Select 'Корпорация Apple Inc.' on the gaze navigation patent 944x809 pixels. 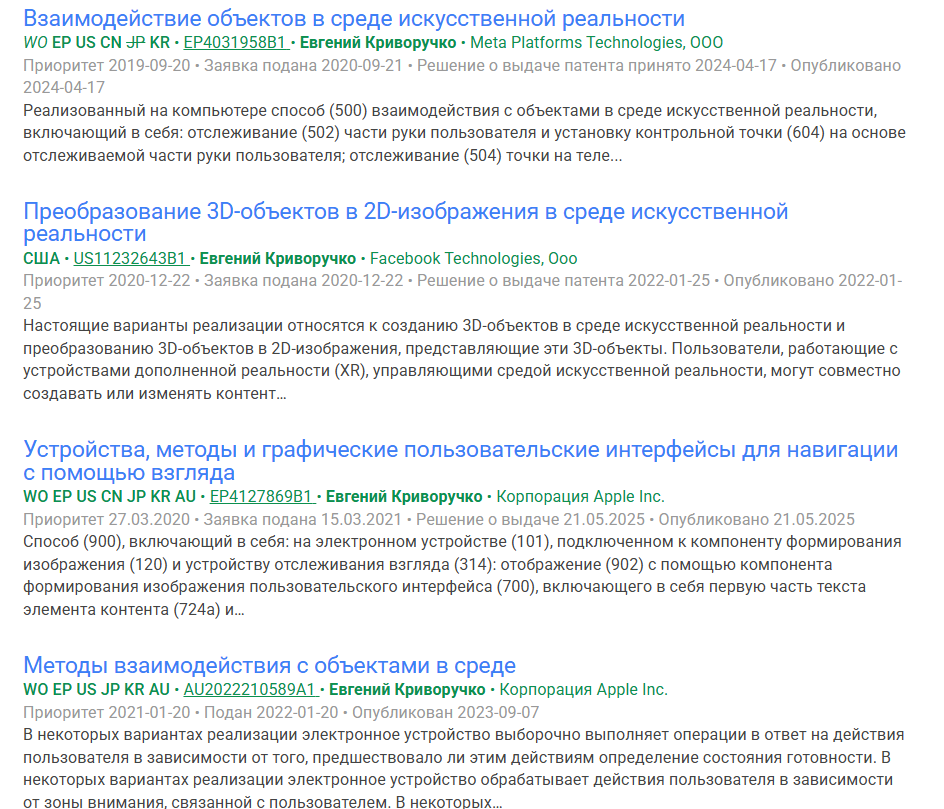click(578, 493)
